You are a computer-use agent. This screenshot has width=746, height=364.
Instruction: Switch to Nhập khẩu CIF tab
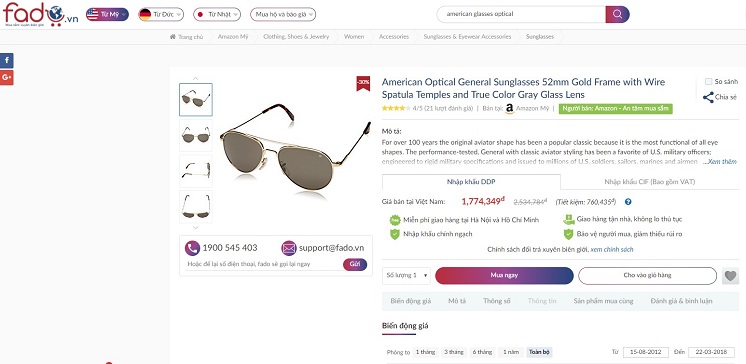(x=649, y=182)
